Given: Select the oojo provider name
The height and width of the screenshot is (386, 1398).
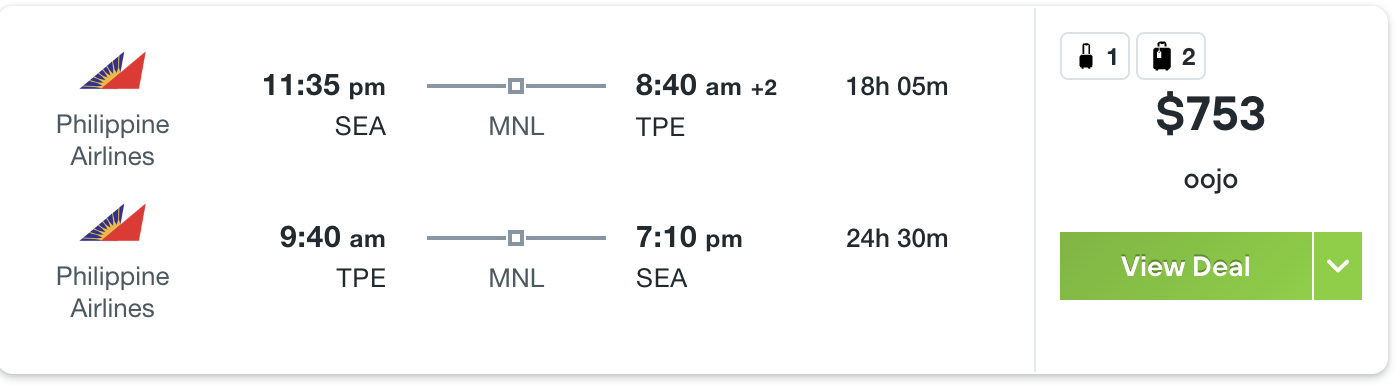Looking at the screenshot, I should pyautogui.click(x=1211, y=180).
